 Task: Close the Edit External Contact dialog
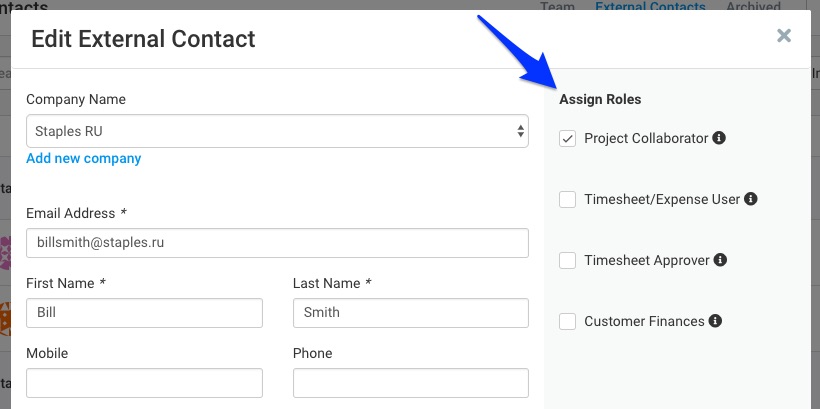tap(784, 36)
